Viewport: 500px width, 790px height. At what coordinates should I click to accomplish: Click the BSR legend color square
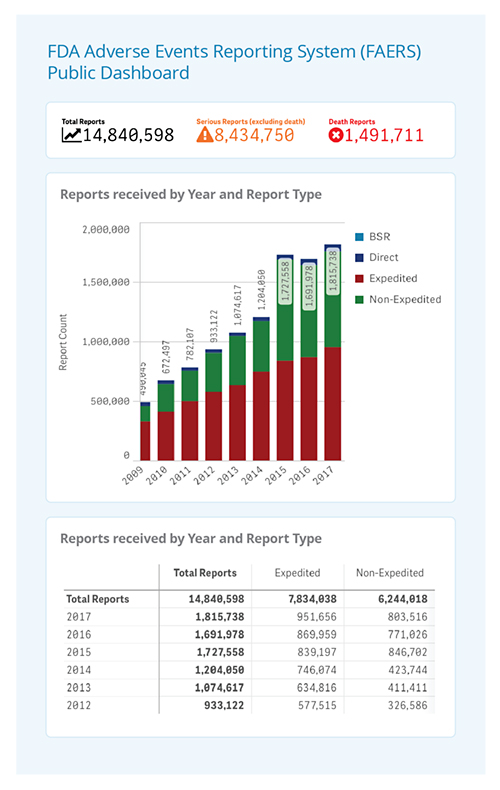(359, 237)
